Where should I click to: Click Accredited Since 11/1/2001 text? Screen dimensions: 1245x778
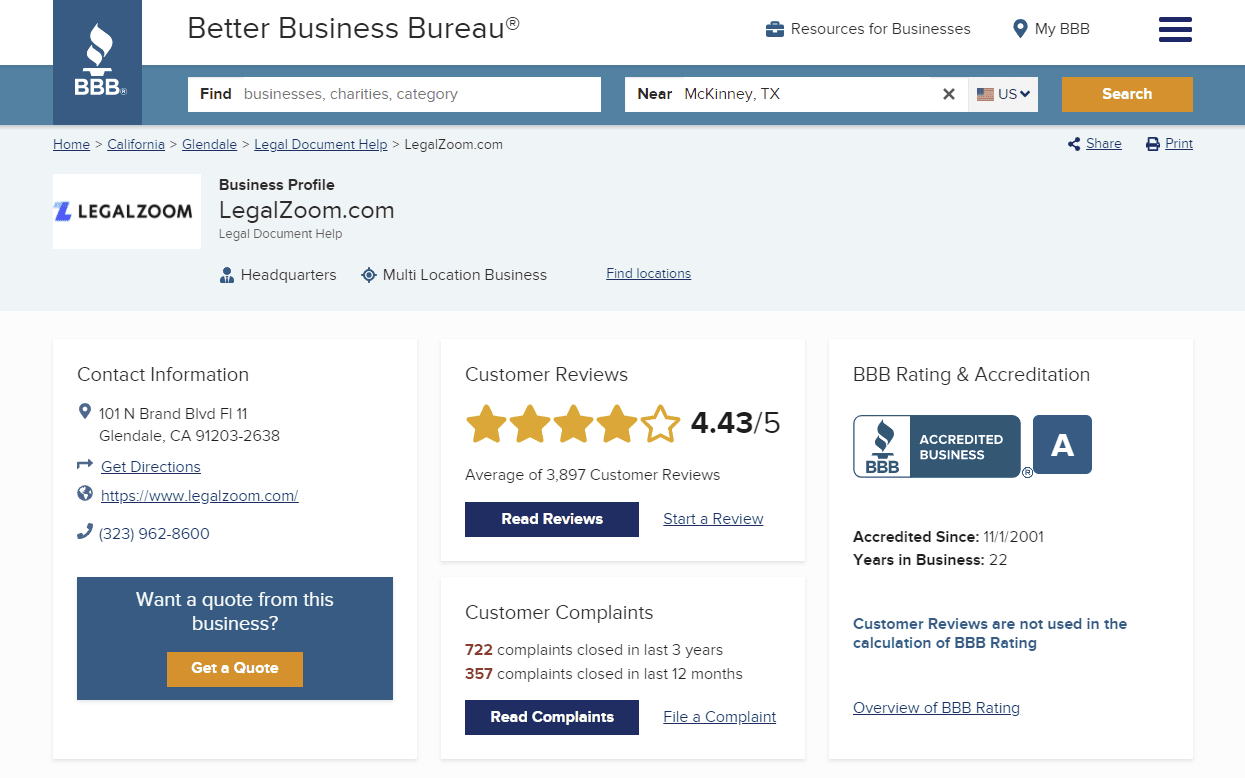click(948, 536)
